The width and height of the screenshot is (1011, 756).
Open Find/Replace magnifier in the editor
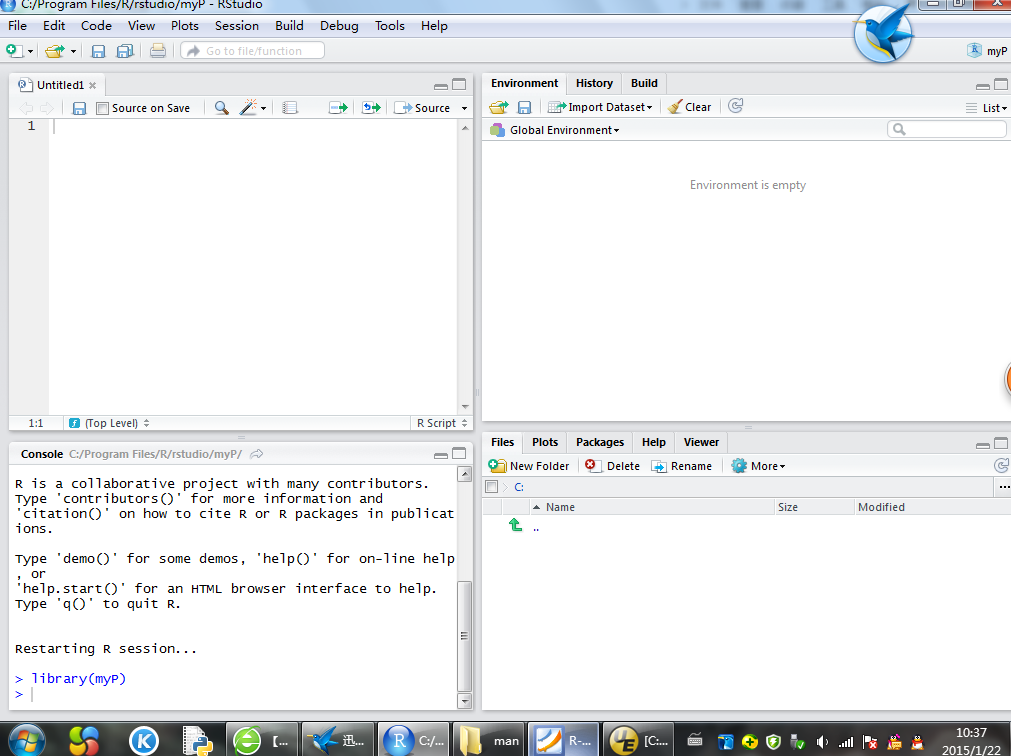[x=221, y=108]
